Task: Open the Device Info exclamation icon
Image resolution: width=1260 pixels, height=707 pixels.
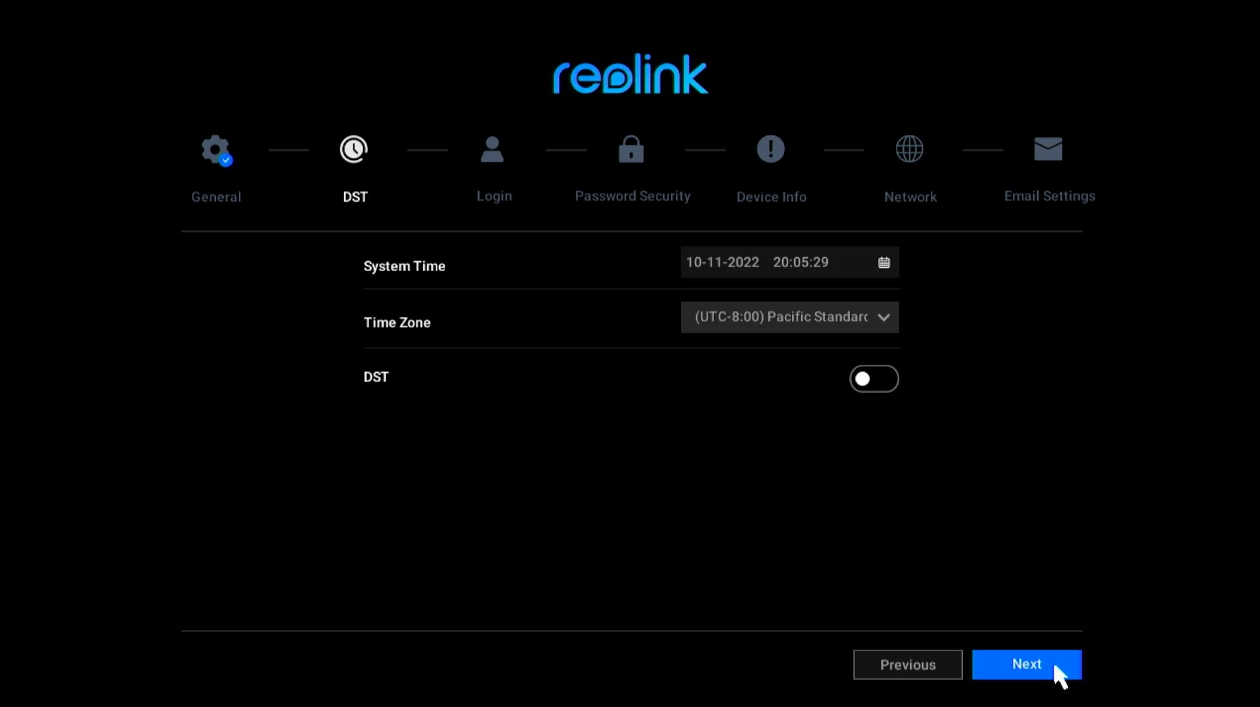Action: 770,149
